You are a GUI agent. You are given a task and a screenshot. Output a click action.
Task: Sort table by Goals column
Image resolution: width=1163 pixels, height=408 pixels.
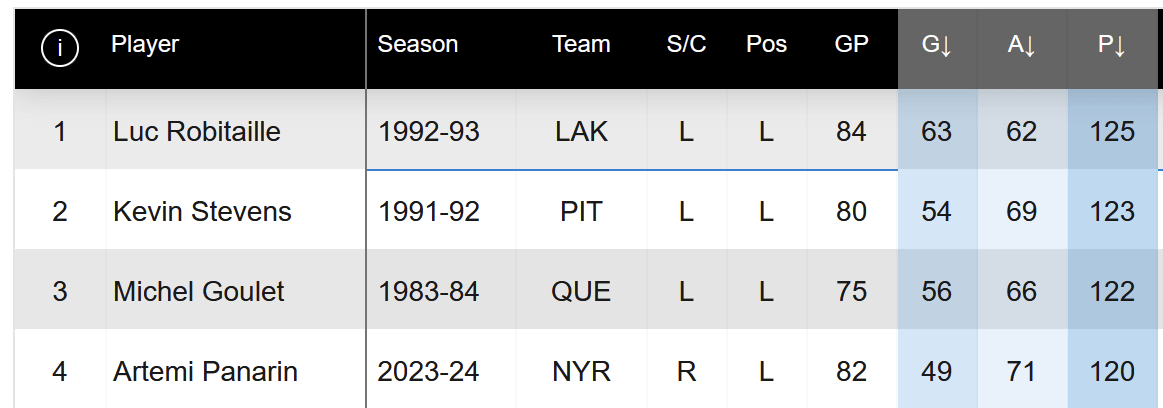coord(936,45)
